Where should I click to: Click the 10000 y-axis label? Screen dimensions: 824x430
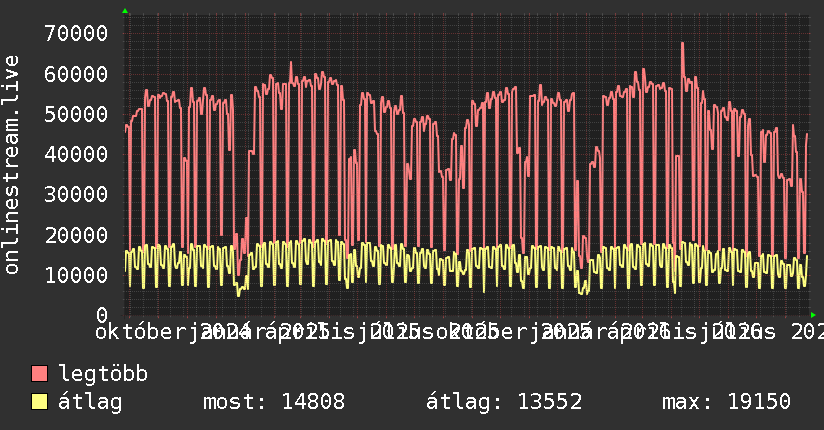[76, 275]
